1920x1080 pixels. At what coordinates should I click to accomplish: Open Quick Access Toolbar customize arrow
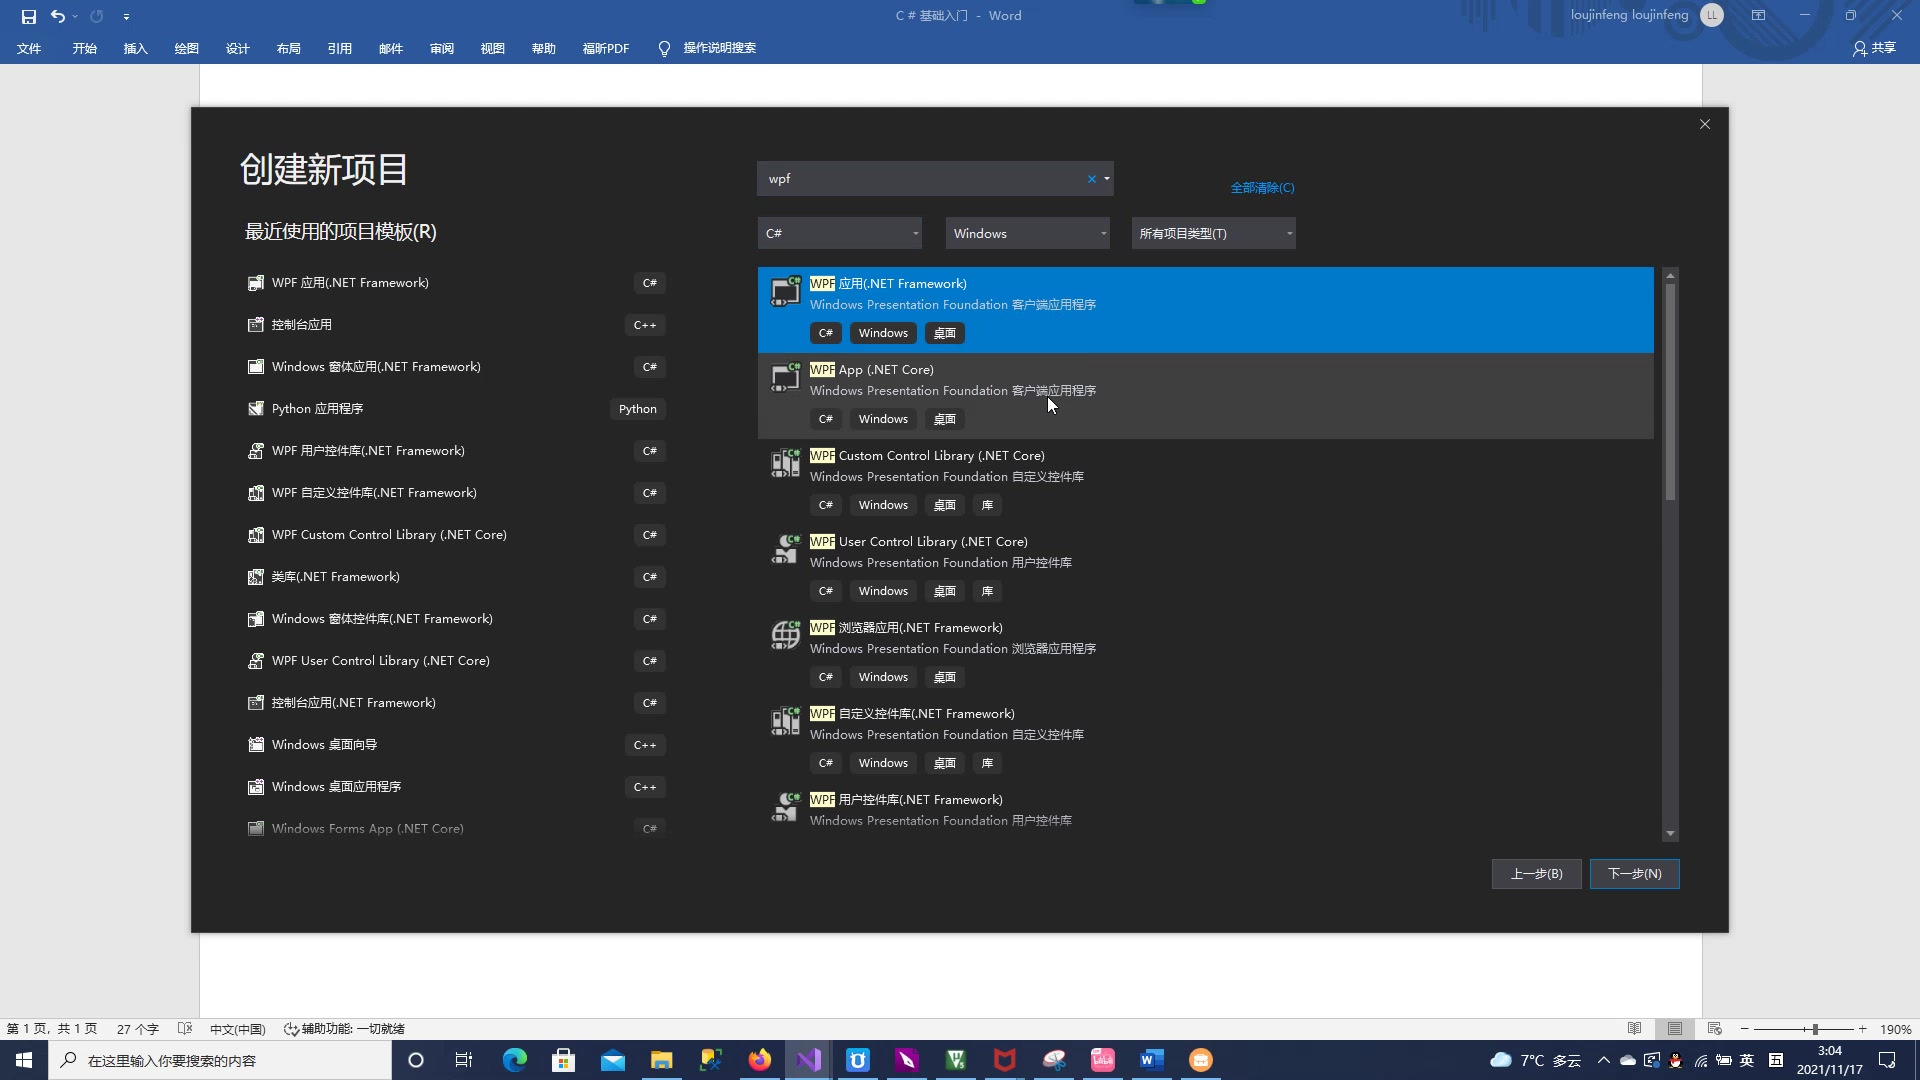pos(126,17)
